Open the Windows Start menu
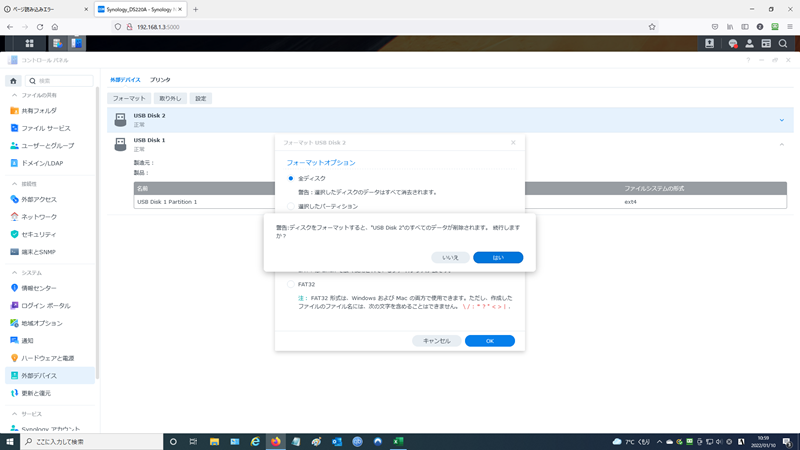 (10, 441)
